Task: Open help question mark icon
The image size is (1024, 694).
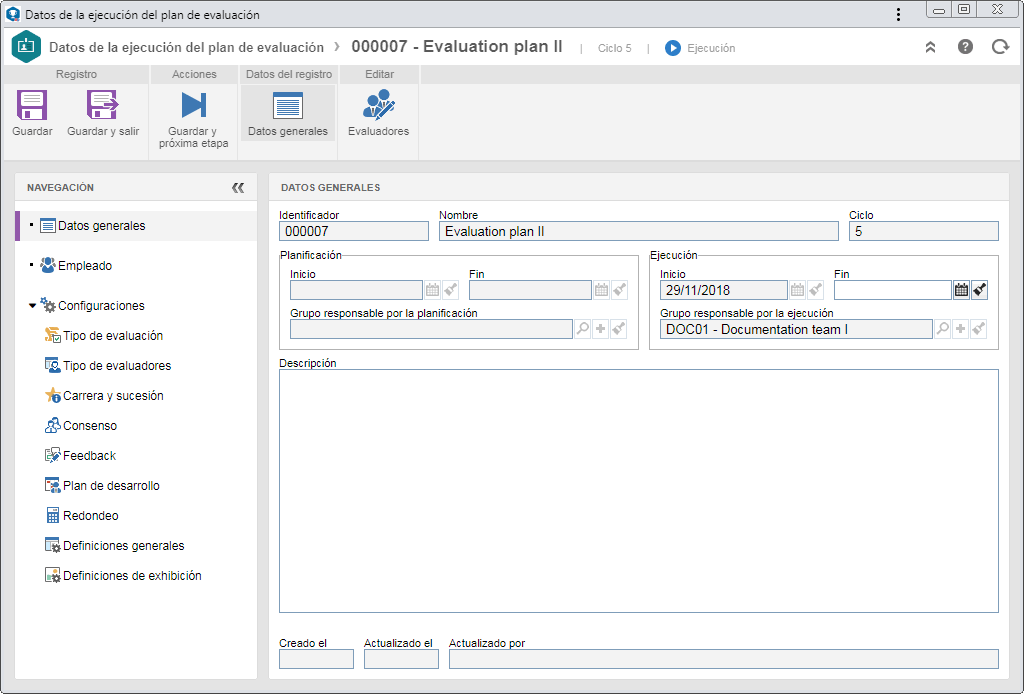Action: (965, 47)
